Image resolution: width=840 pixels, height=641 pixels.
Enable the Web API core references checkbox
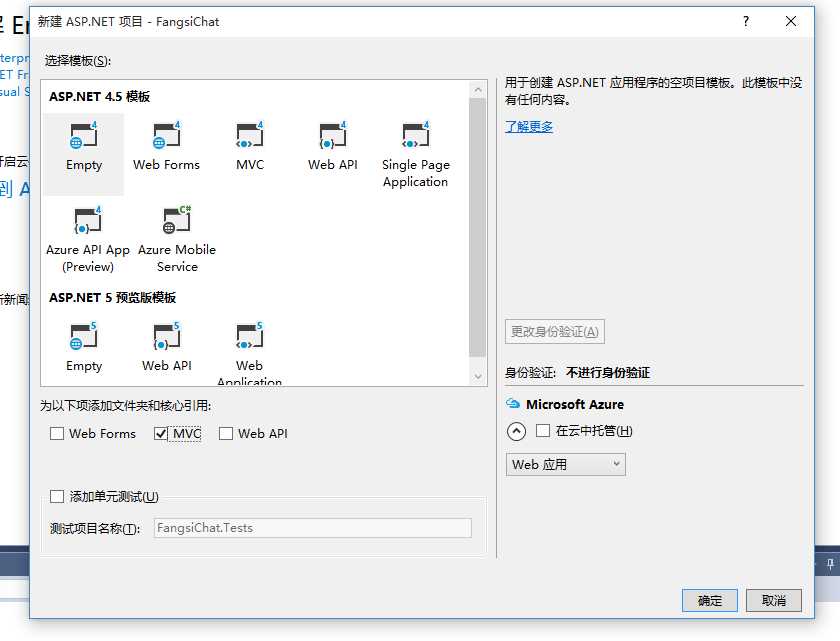tap(226, 433)
